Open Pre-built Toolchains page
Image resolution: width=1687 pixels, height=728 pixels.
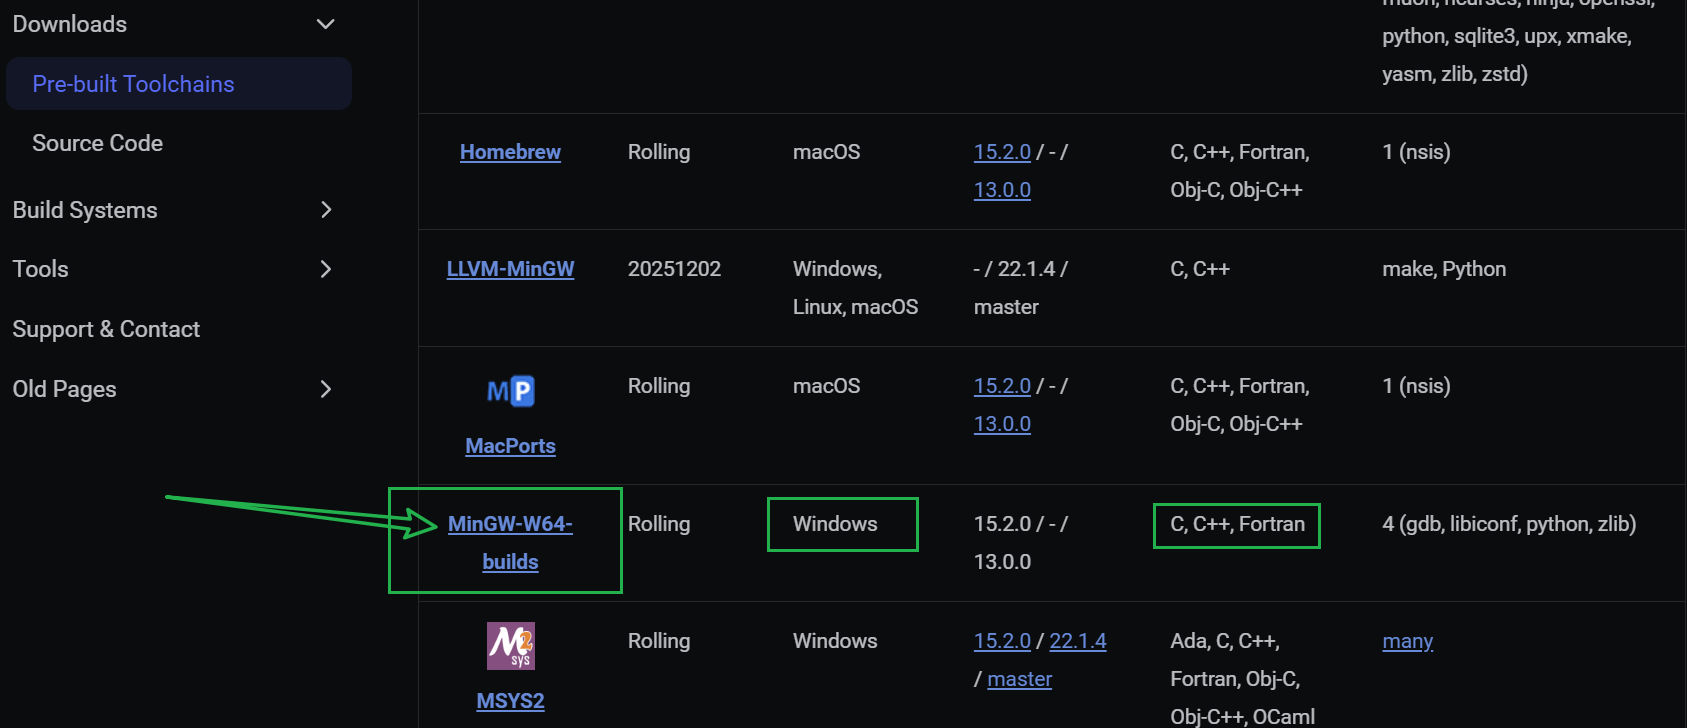tap(179, 84)
